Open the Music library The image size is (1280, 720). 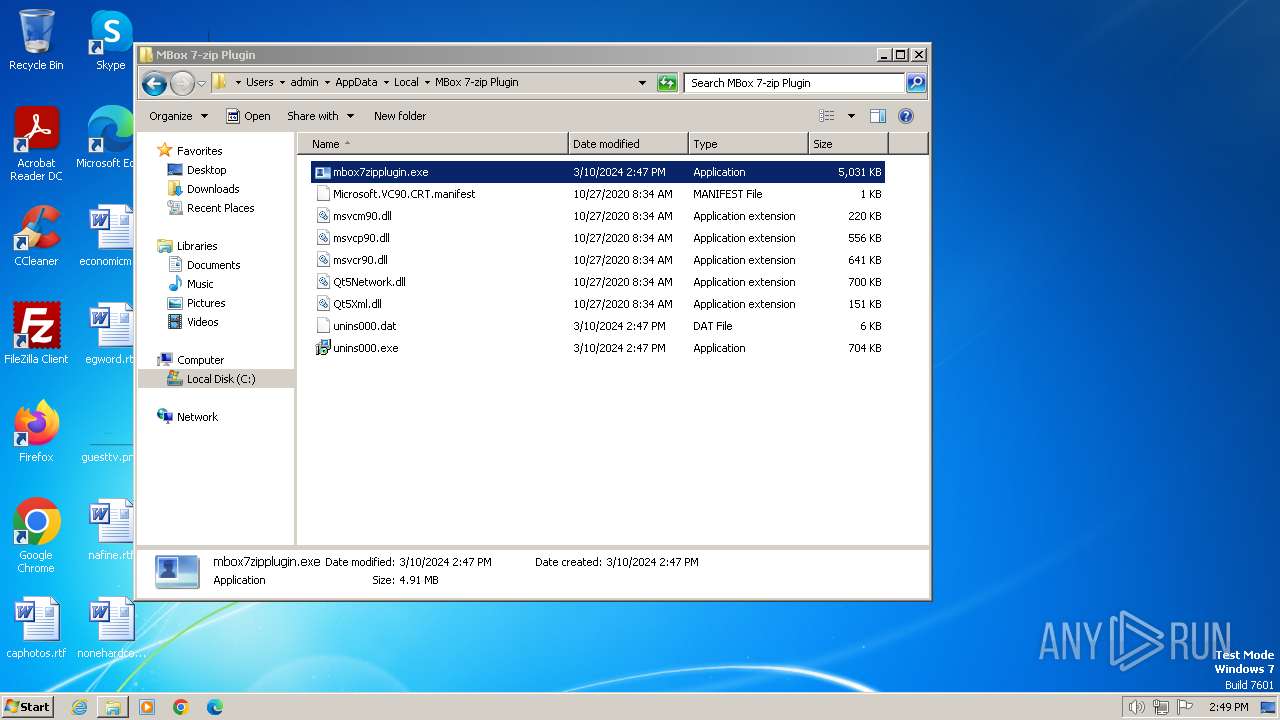[200, 284]
